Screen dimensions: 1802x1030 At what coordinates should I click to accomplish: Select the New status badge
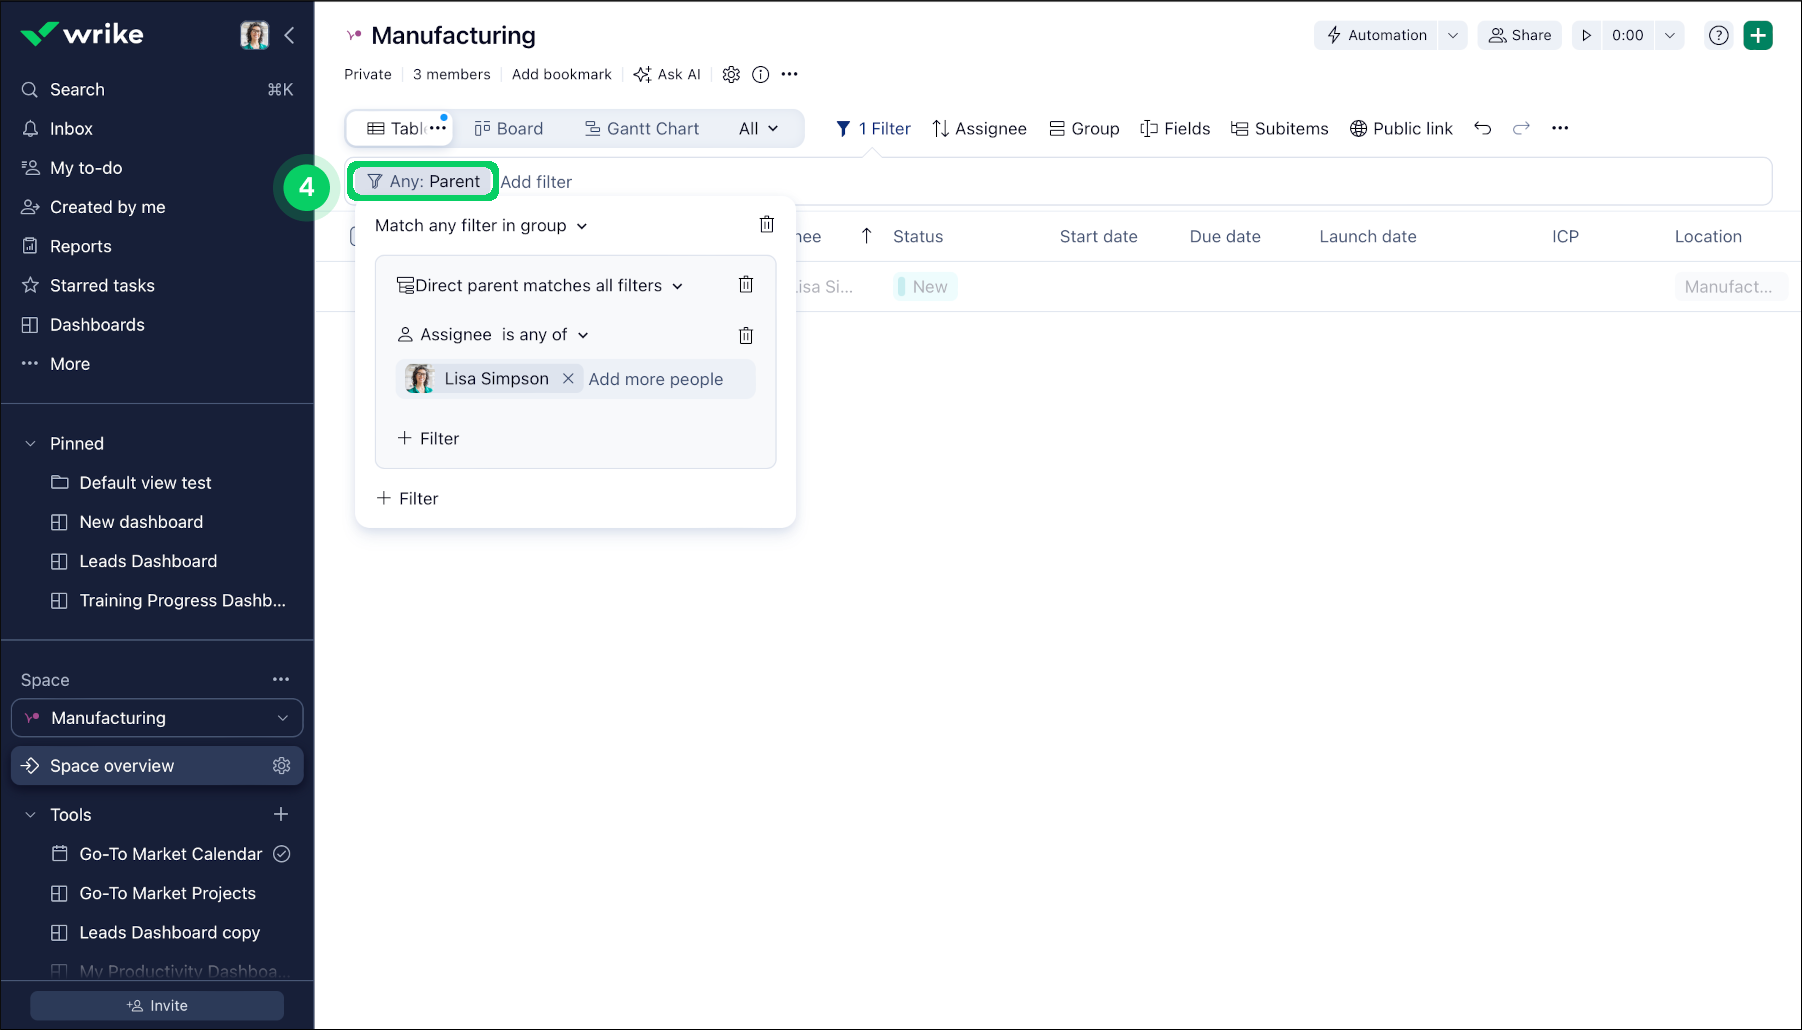point(925,287)
